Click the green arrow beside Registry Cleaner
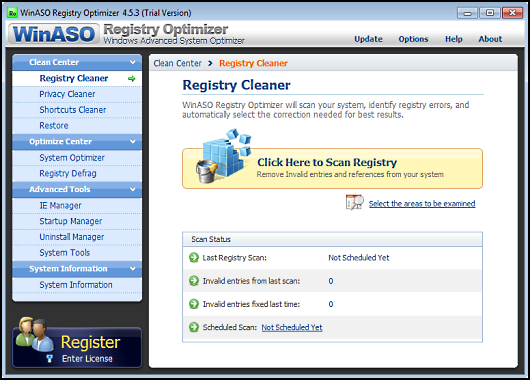The image size is (530, 380). pyautogui.click(x=131, y=79)
